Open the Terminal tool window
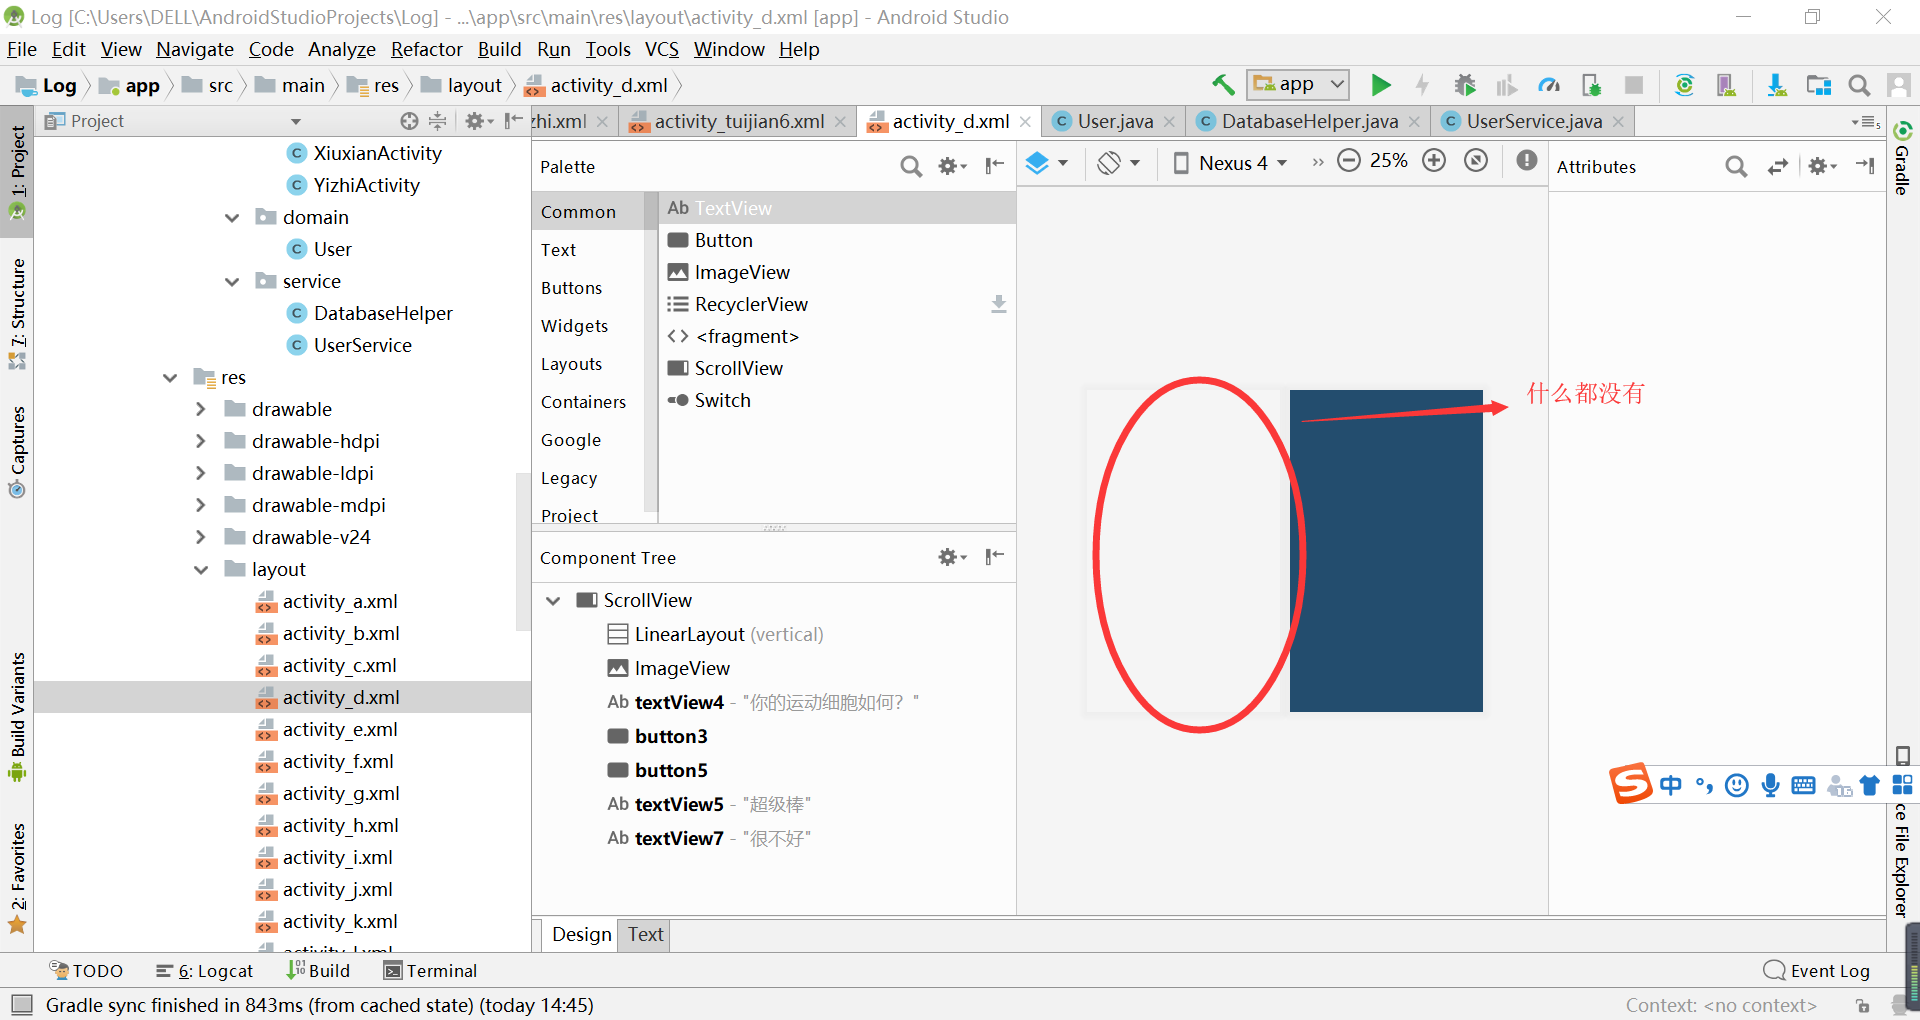 (x=430, y=971)
